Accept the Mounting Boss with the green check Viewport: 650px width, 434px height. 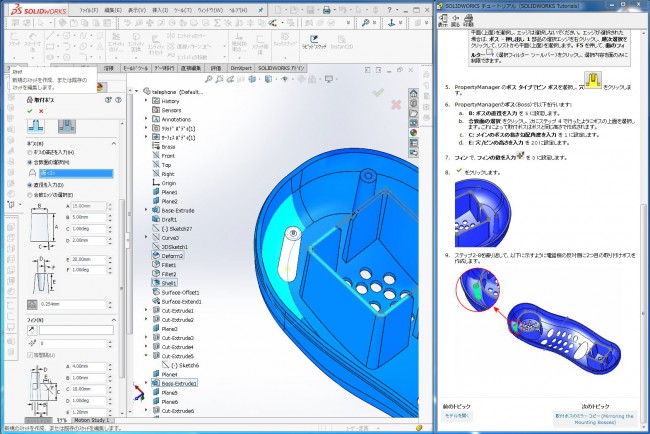pos(29,111)
